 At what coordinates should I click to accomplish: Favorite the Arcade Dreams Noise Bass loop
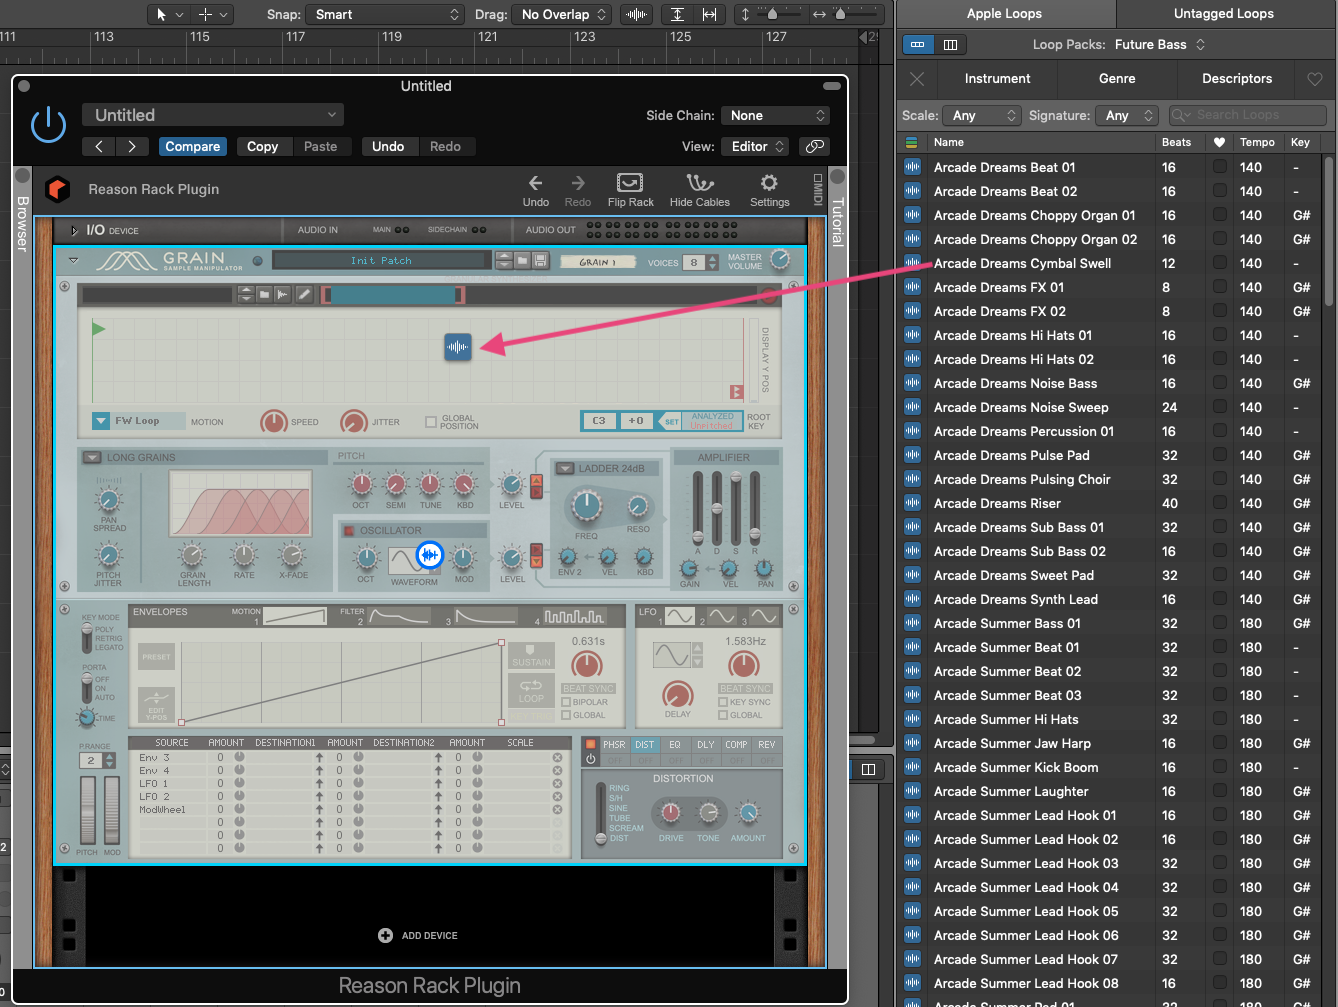pos(1220,383)
